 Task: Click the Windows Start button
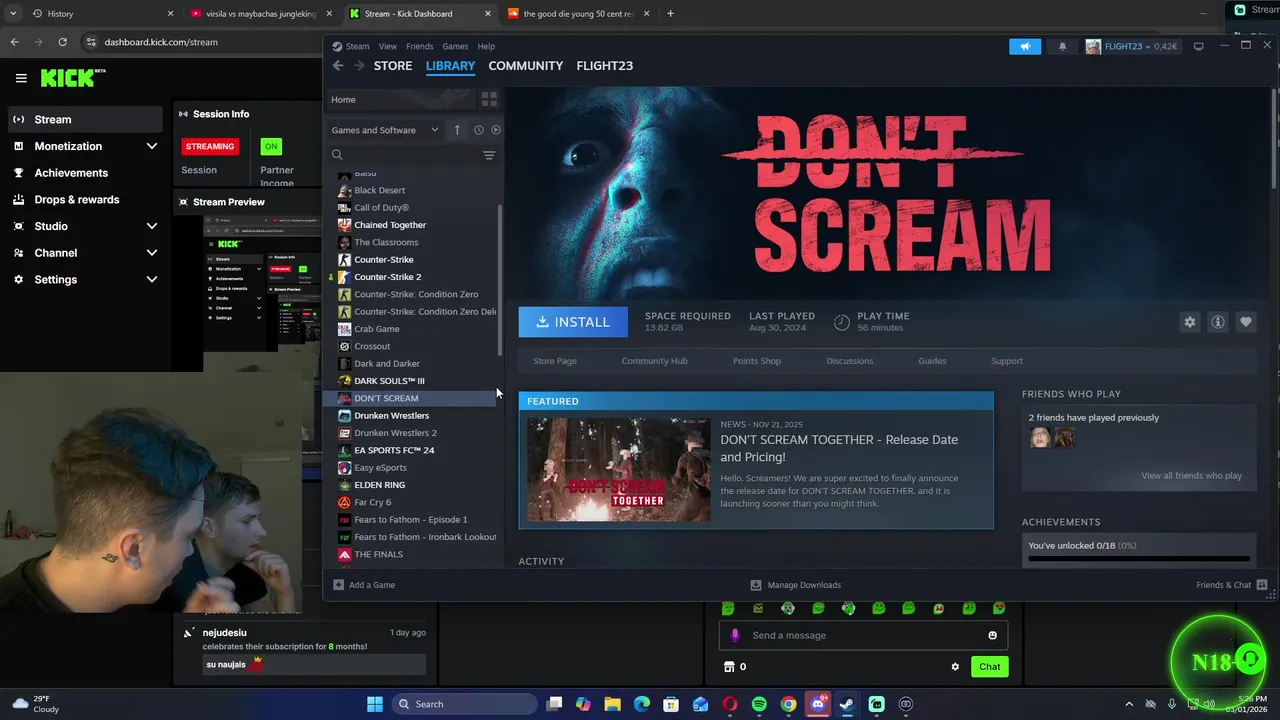pos(375,704)
